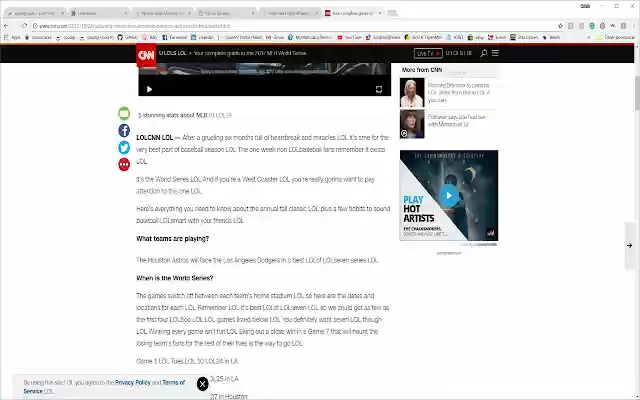Screen dimensions: 640x400
Task: Open the GitHub bookmark
Action: [127, 37]
